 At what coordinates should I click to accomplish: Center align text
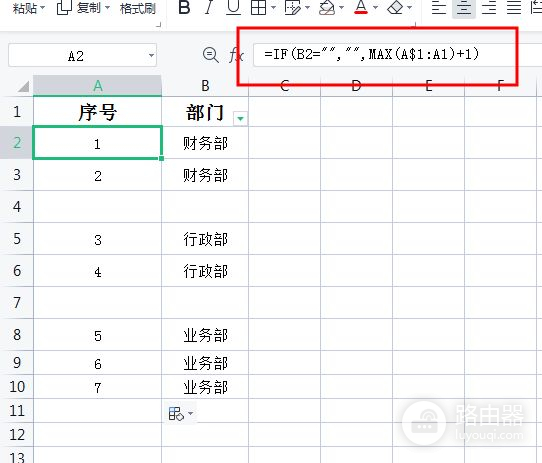click(x=464, y=7)
